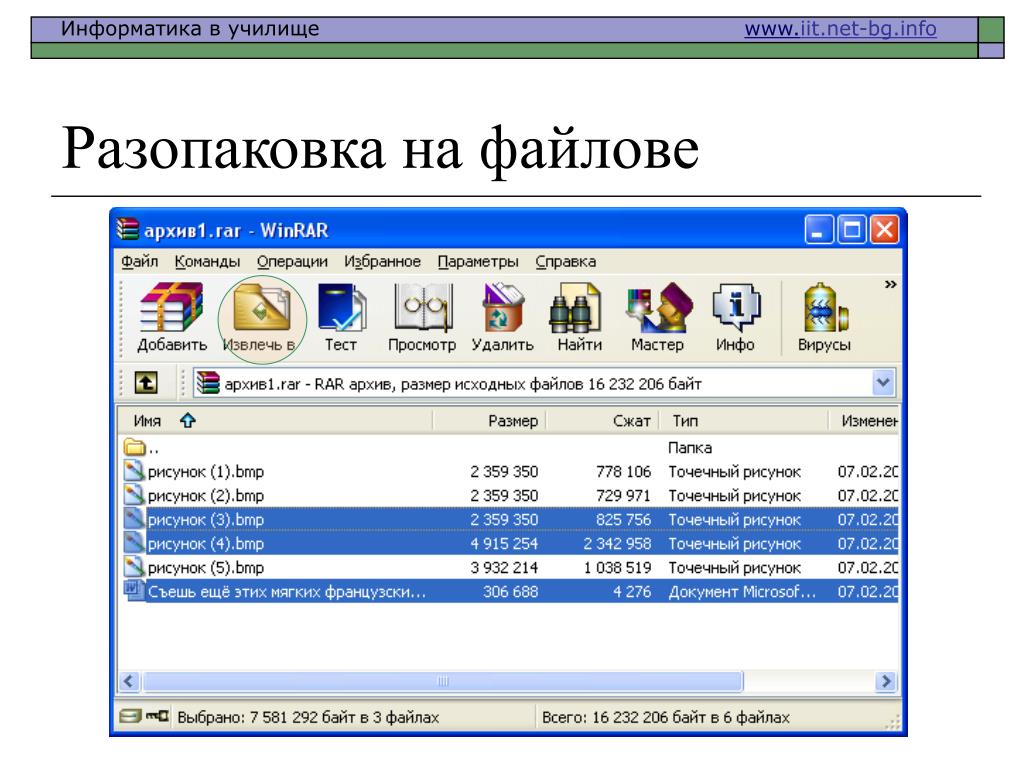Run the Тест archive test icon
Image resolution: width=1024 pixels, height=768 pixels.
(x=340, y=318)
